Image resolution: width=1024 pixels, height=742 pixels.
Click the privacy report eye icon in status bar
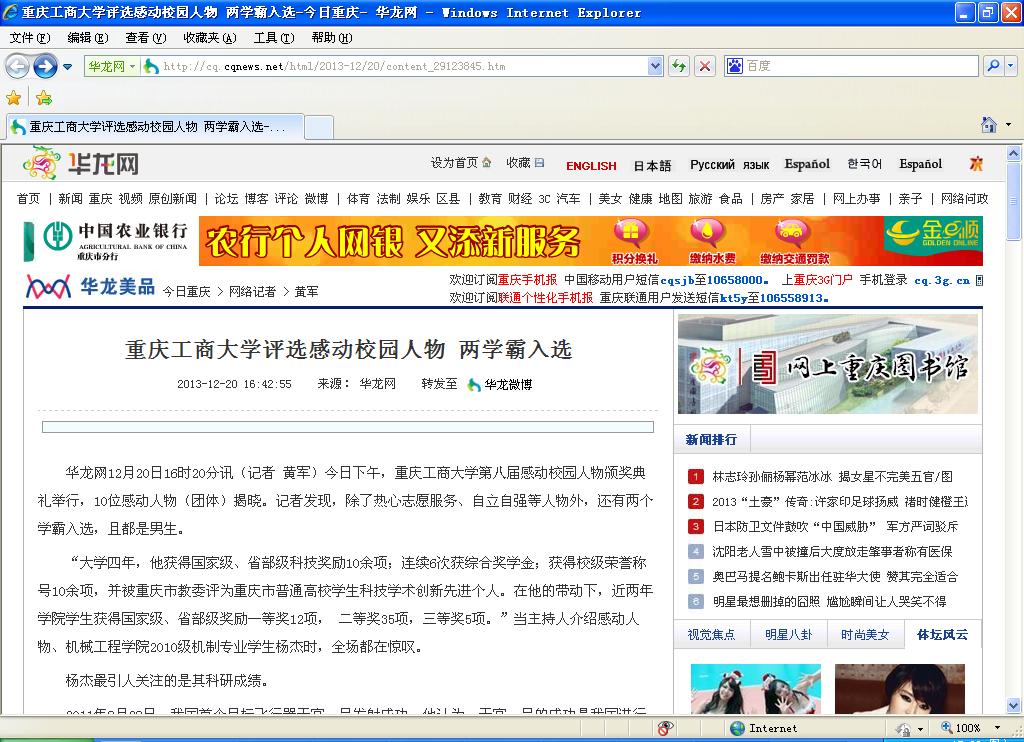(x=665, y=728)
